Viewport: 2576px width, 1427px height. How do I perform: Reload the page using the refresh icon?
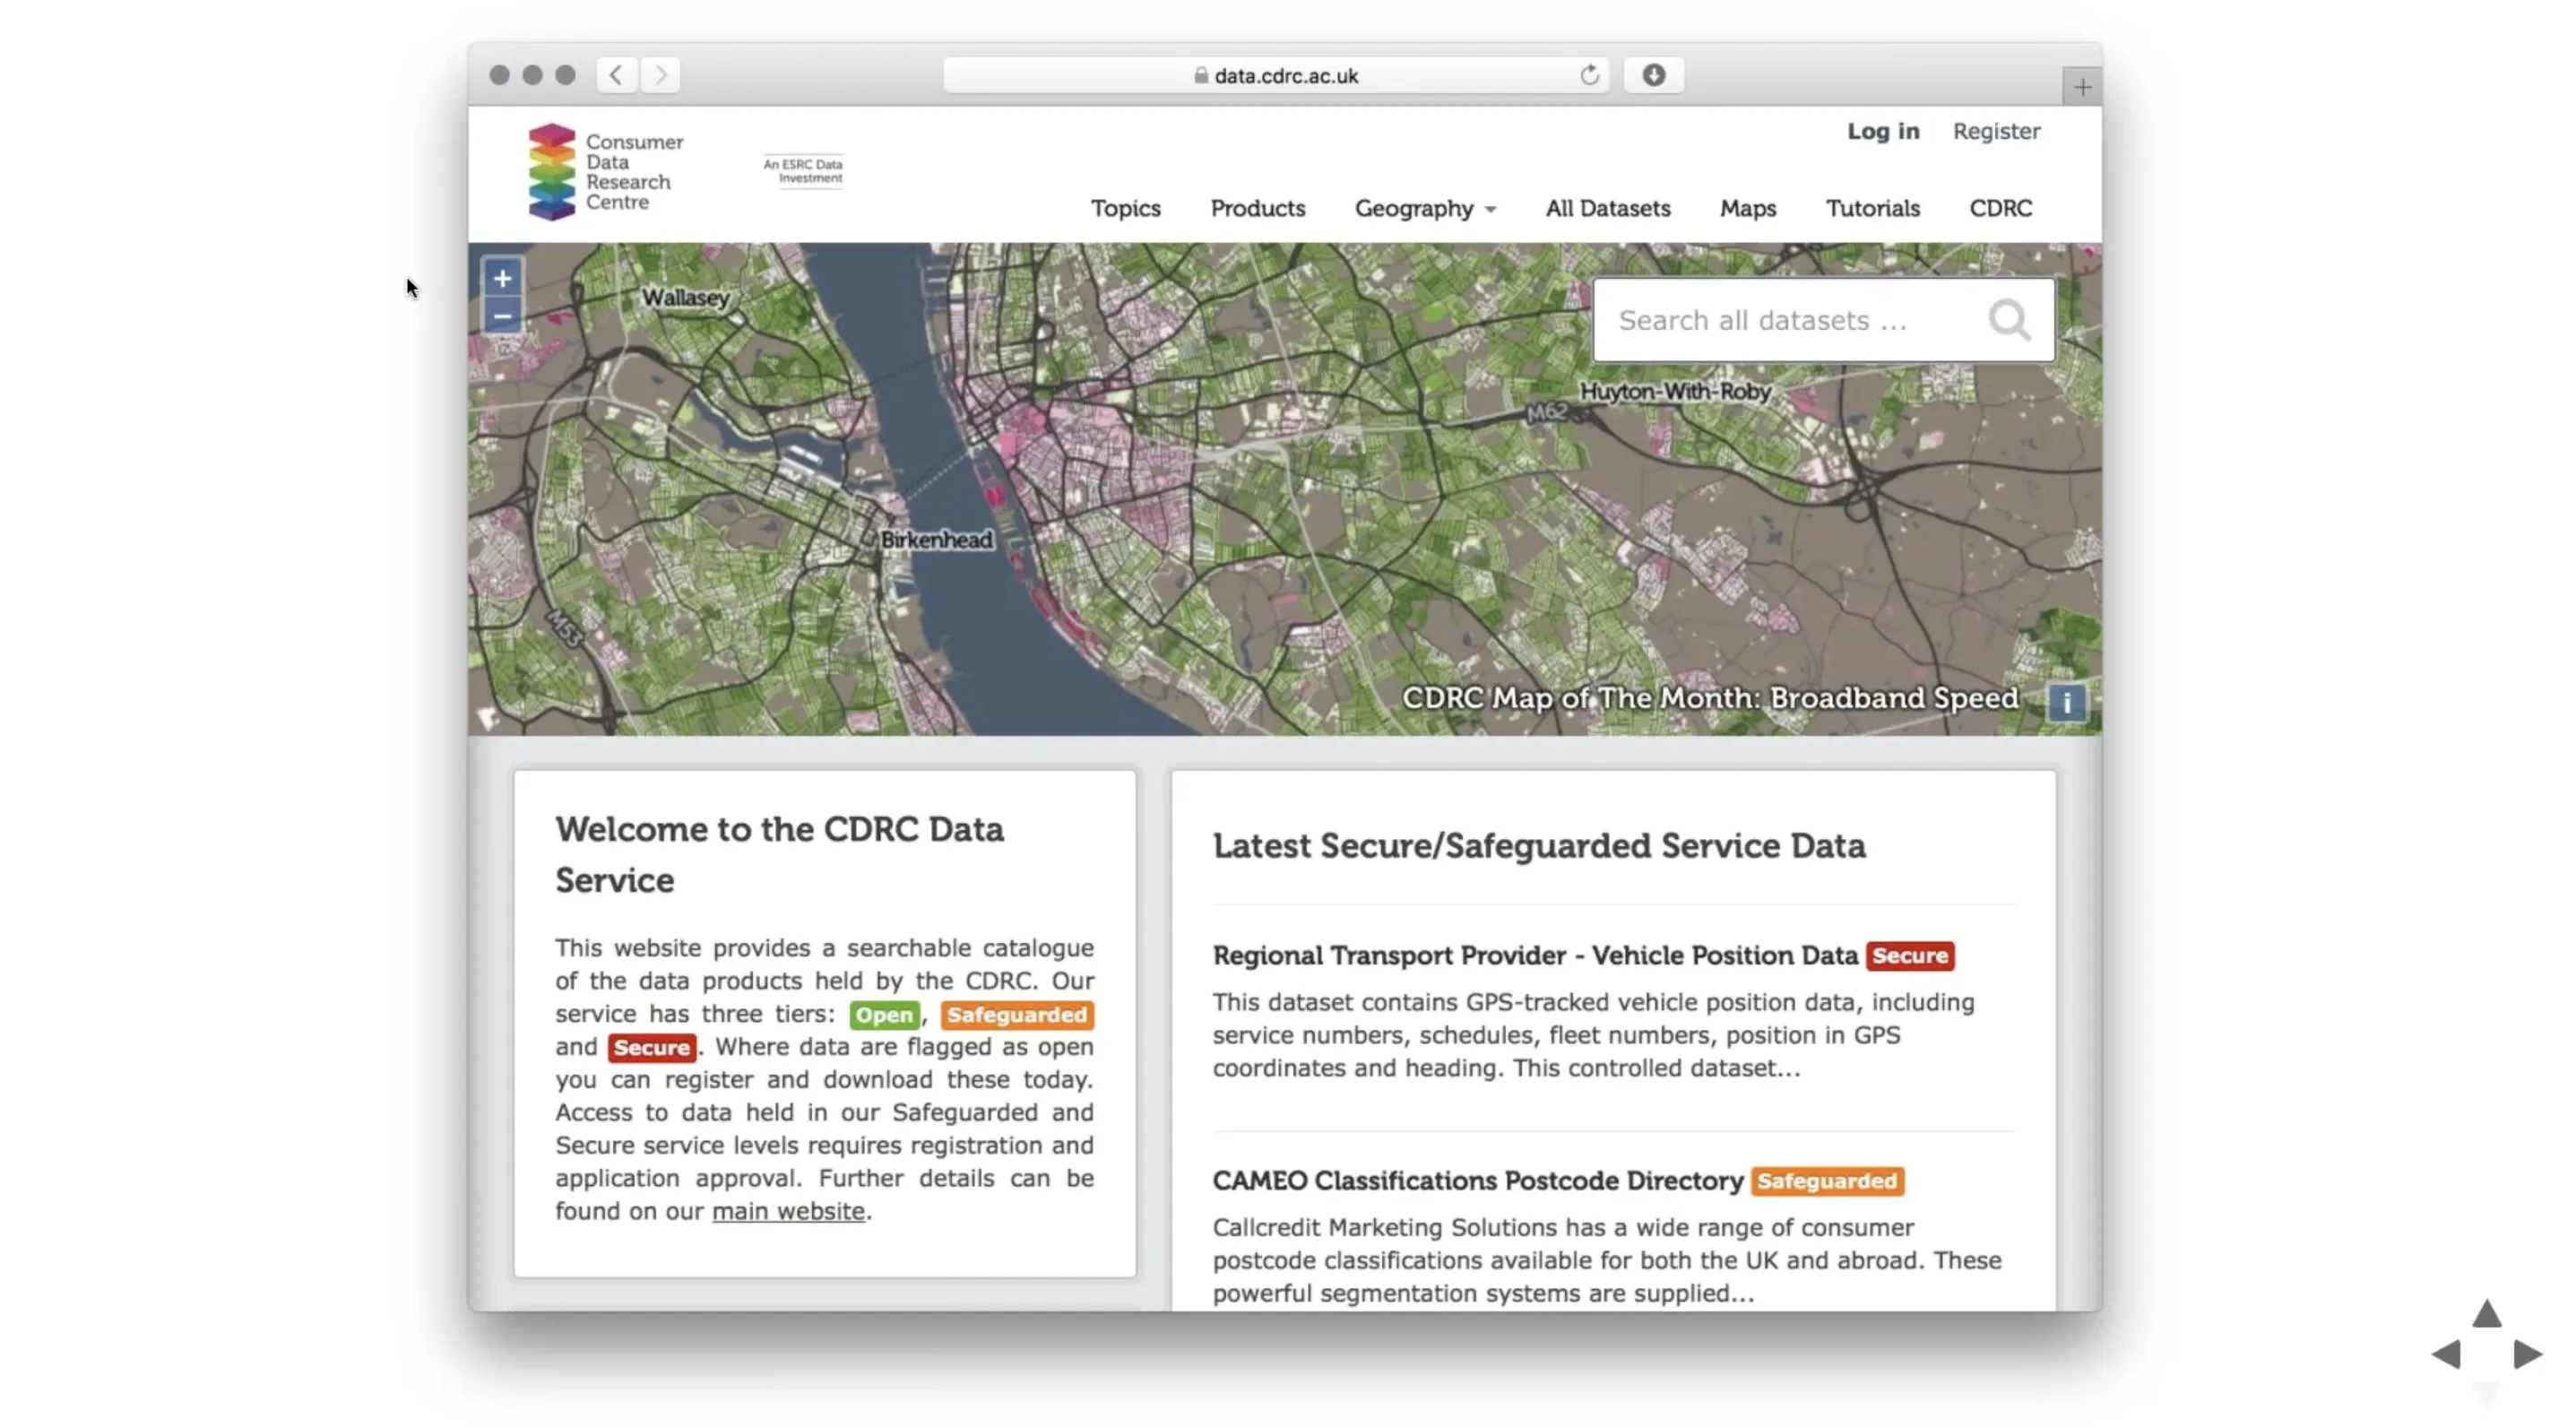[x=1588, y=75]
